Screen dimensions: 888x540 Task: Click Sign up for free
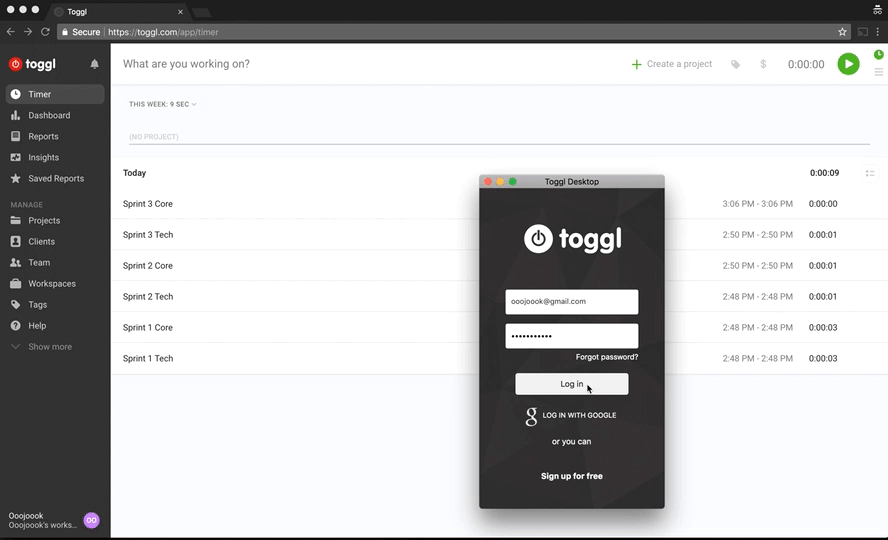pos(571,476)
